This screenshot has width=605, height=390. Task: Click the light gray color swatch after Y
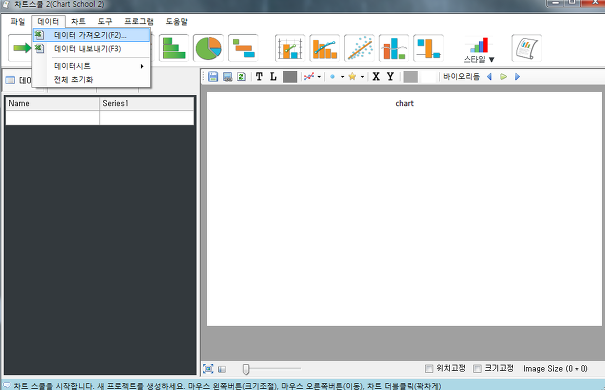coord(411,76)
